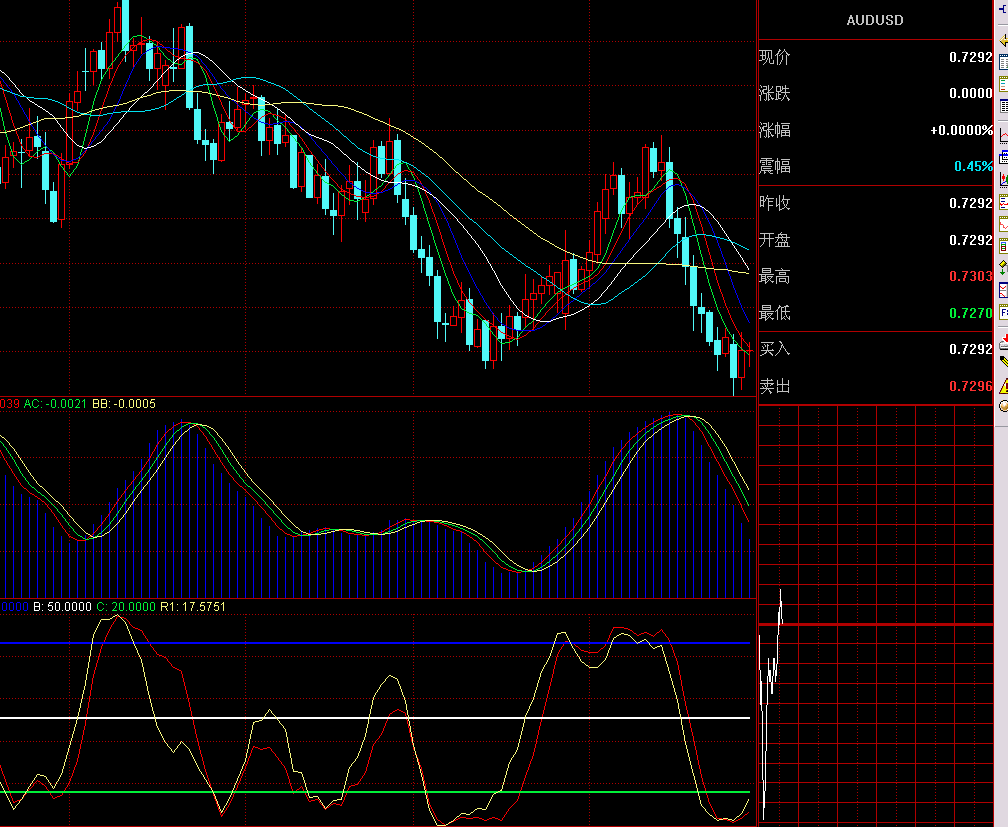Open the candlestick chart icon in right toolbar
Screen dimensions: 1008x827
coord(1003,178)
